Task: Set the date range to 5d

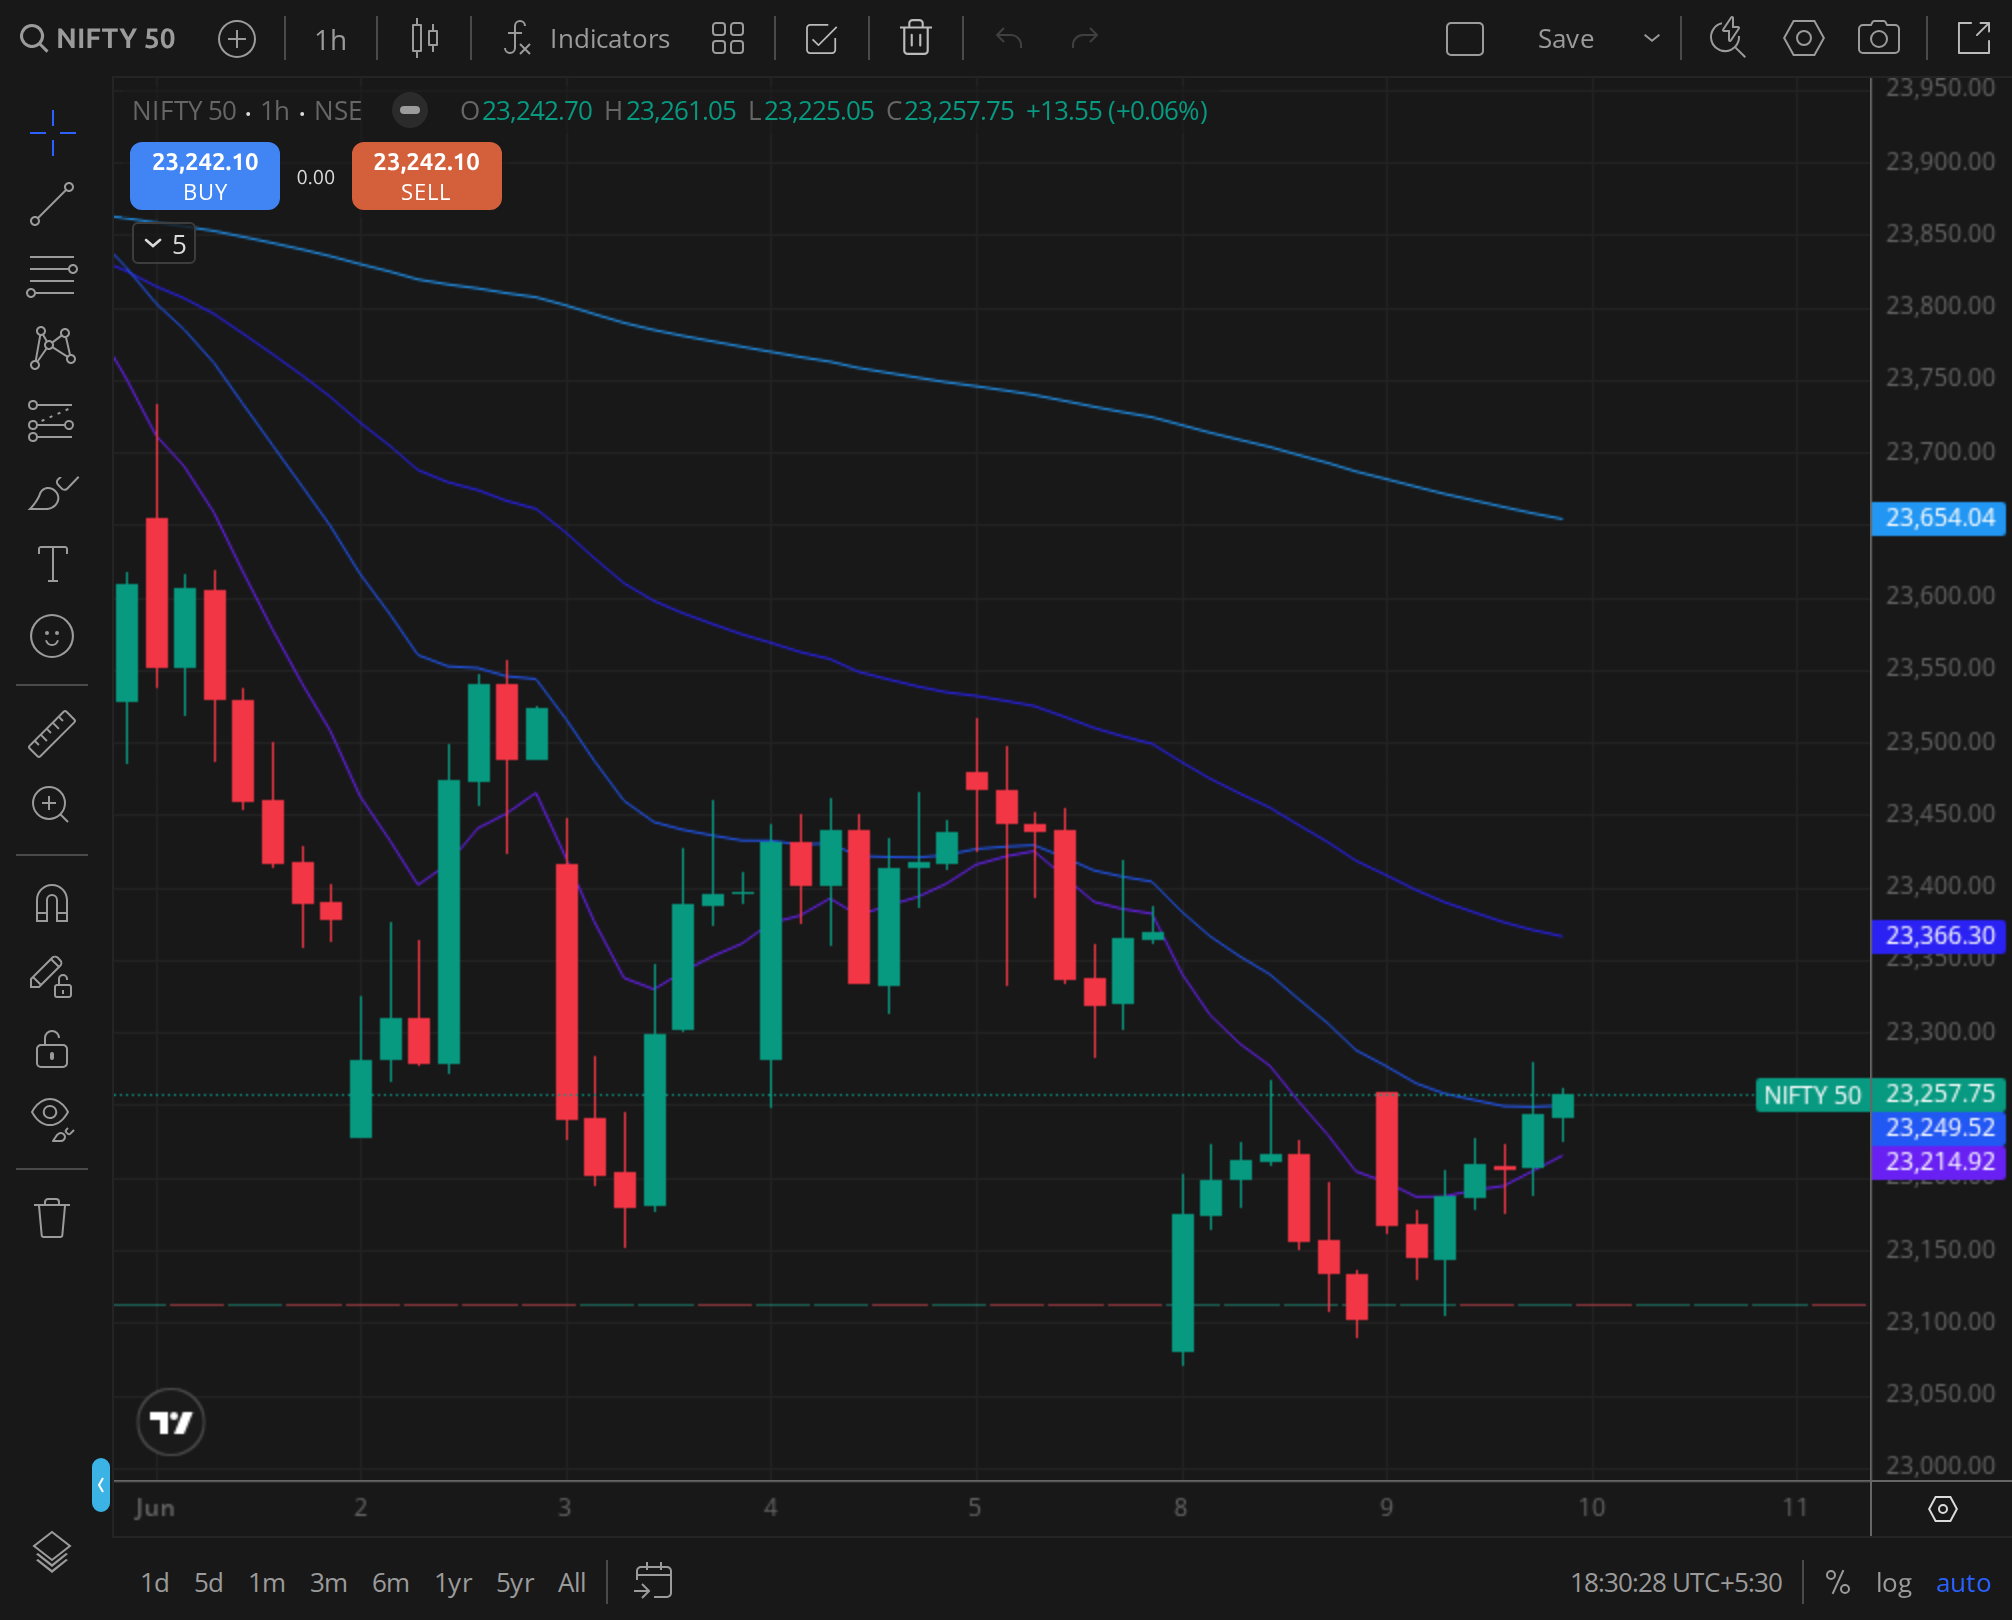Action: coord(208,1583)
